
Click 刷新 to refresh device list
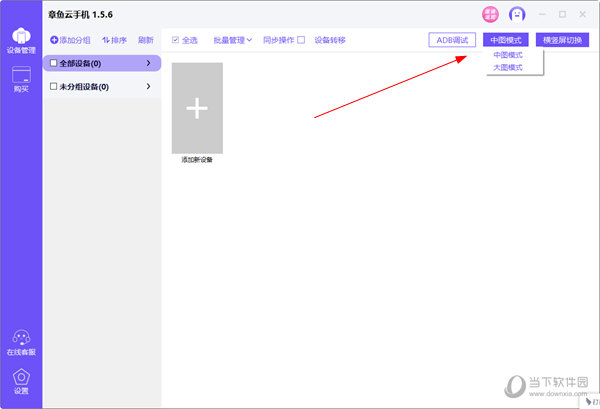(145, 40)
